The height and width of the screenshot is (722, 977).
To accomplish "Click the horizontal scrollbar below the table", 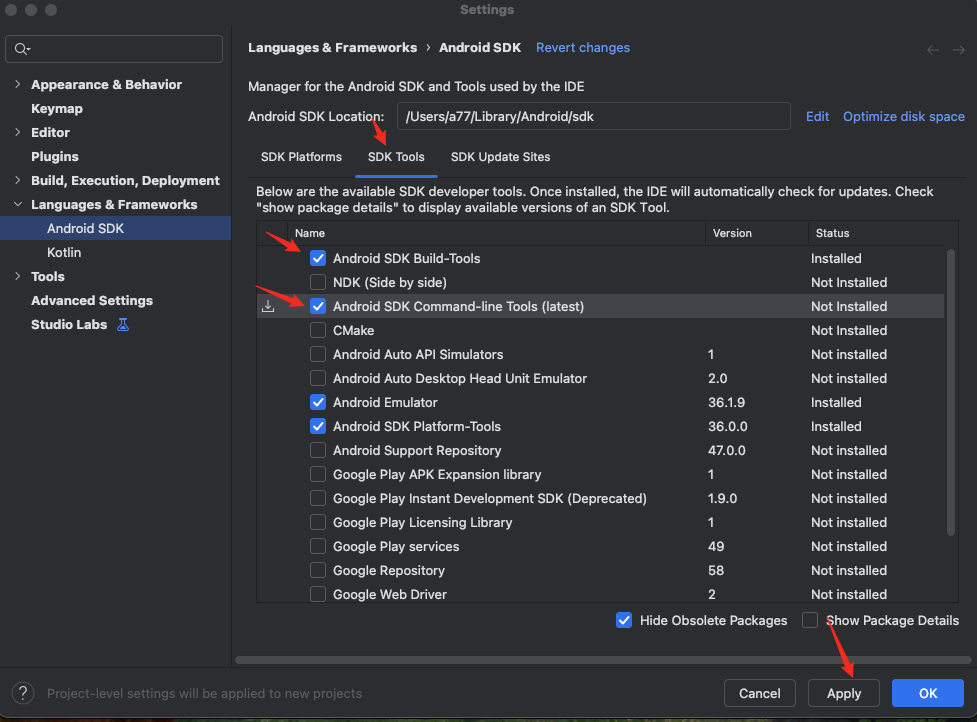I will 603,660.
